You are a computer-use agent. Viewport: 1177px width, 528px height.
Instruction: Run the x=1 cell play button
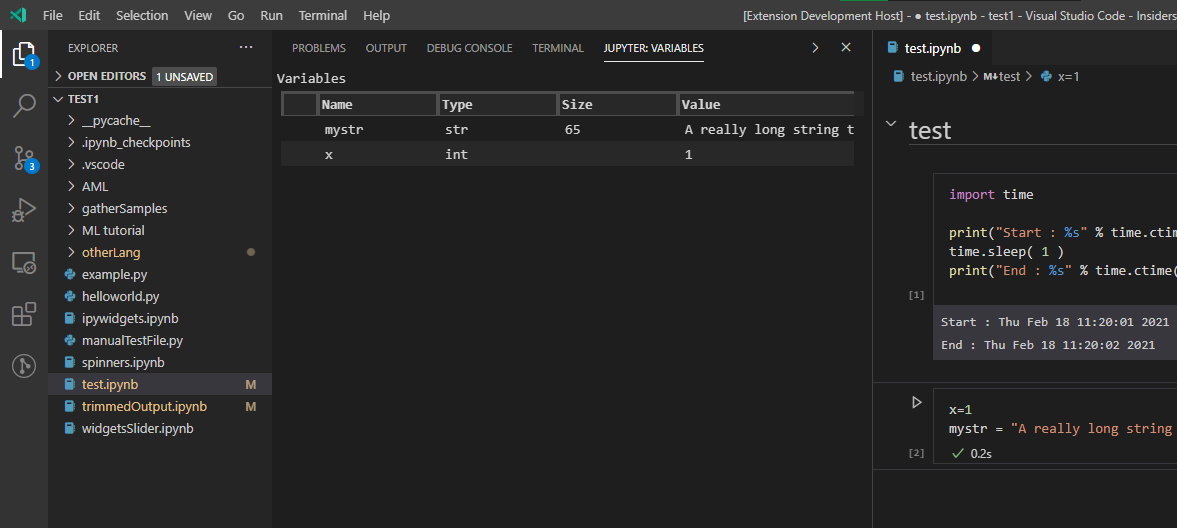click(917, 403)
